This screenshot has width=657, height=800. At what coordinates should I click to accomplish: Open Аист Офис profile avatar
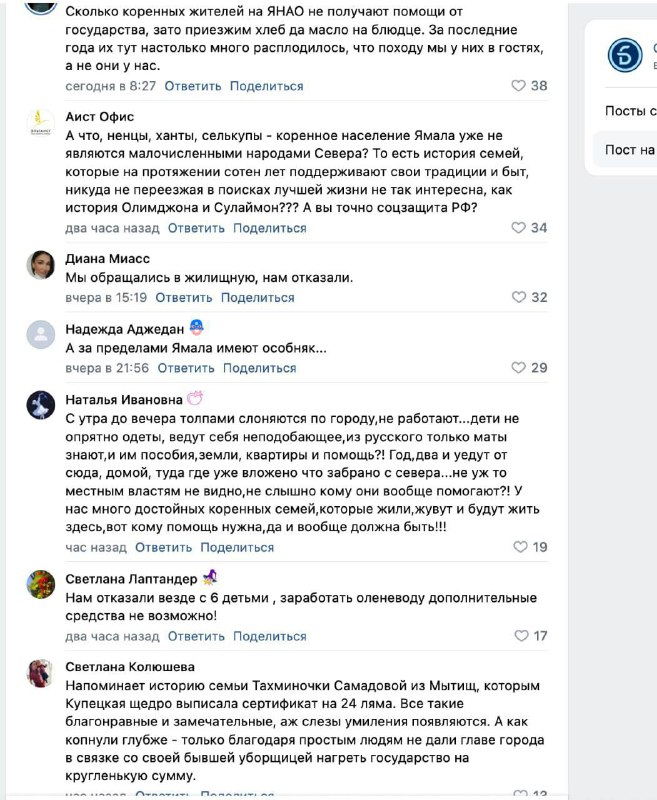(40, 123)
